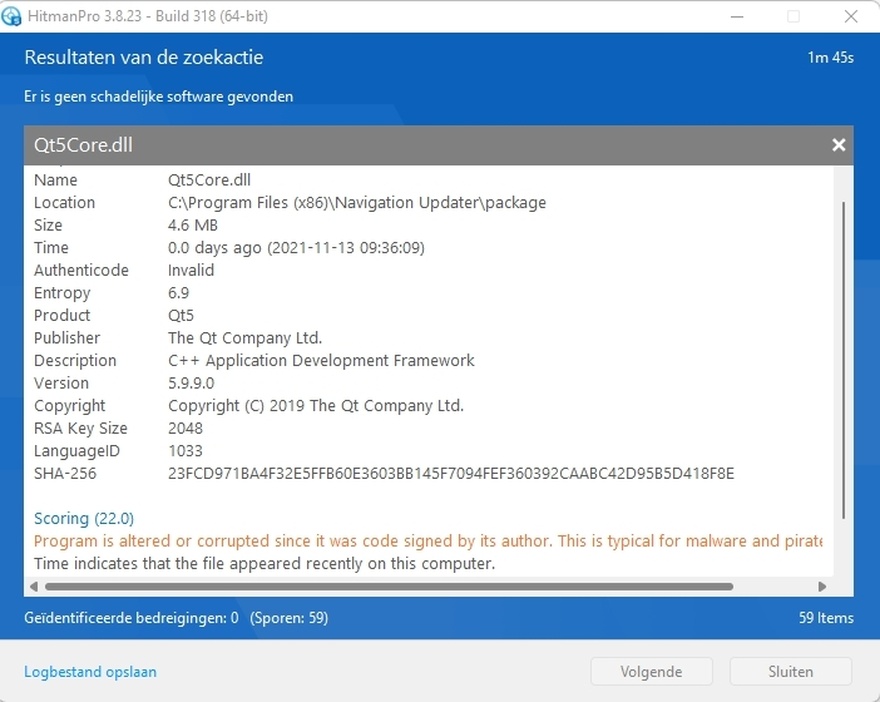The width and height of the screenshot is (880, 702).
Task: Click the Location path C:\Program Files (x86)
Action: click(357, 203)
